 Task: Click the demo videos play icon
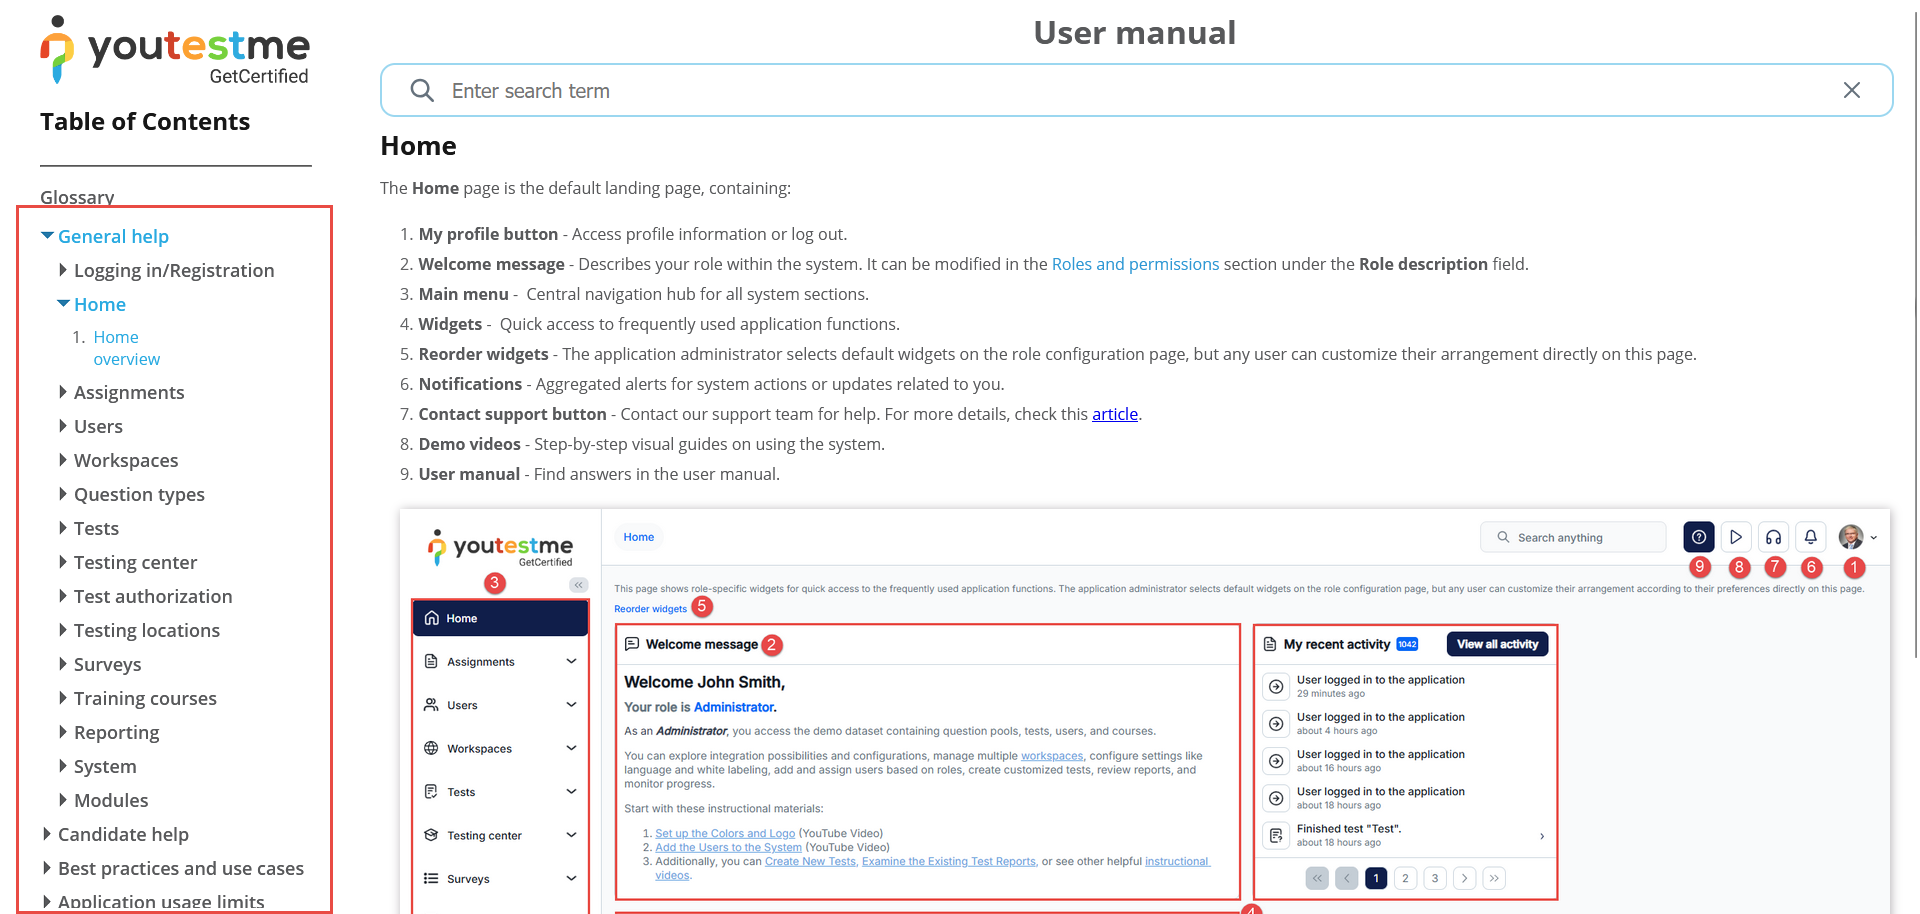point(1736,537)
